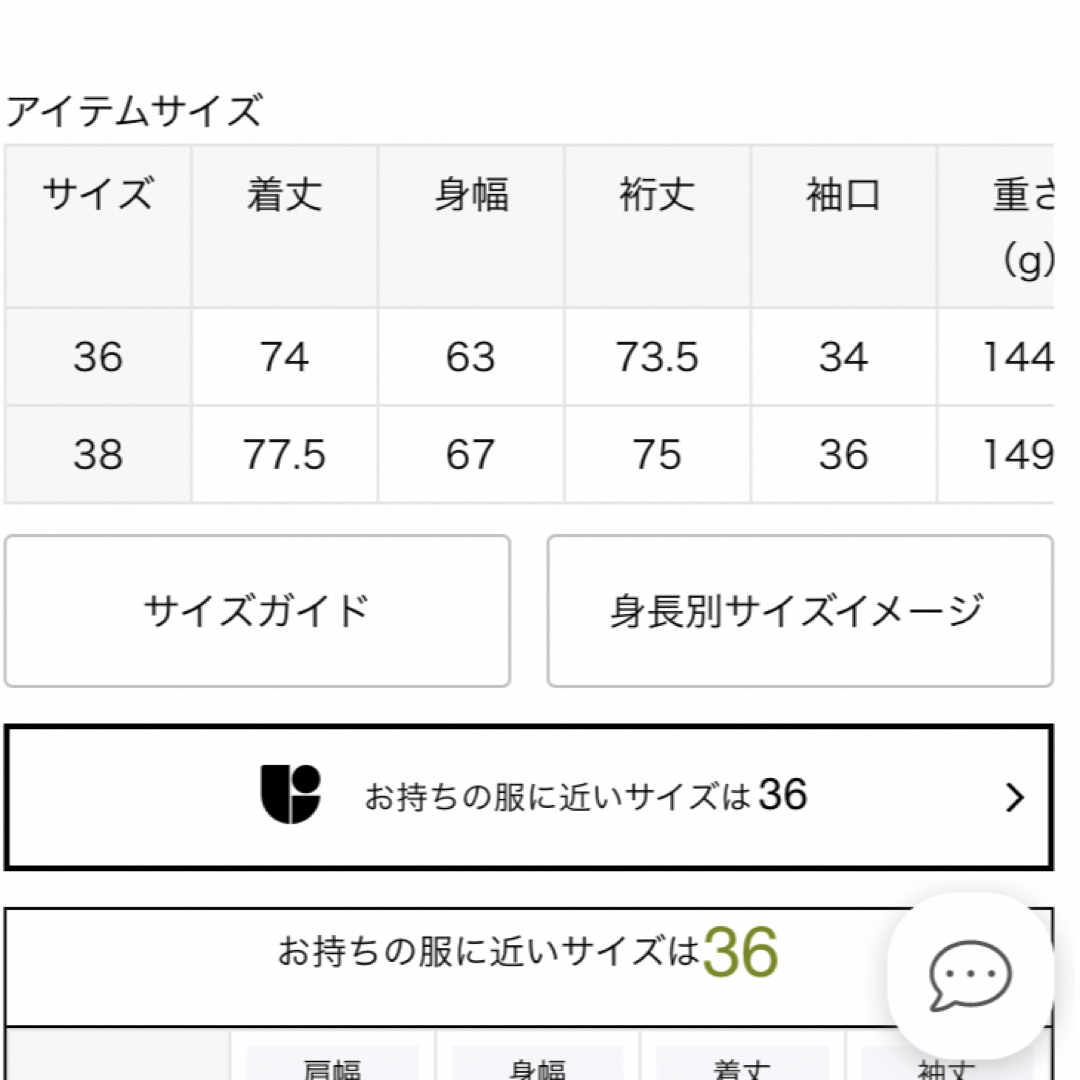The height and width of the screenshot is (1080, 1080).
Task: Select the 77.5 着丈 value cell
Action: click(x=284, y=455)
